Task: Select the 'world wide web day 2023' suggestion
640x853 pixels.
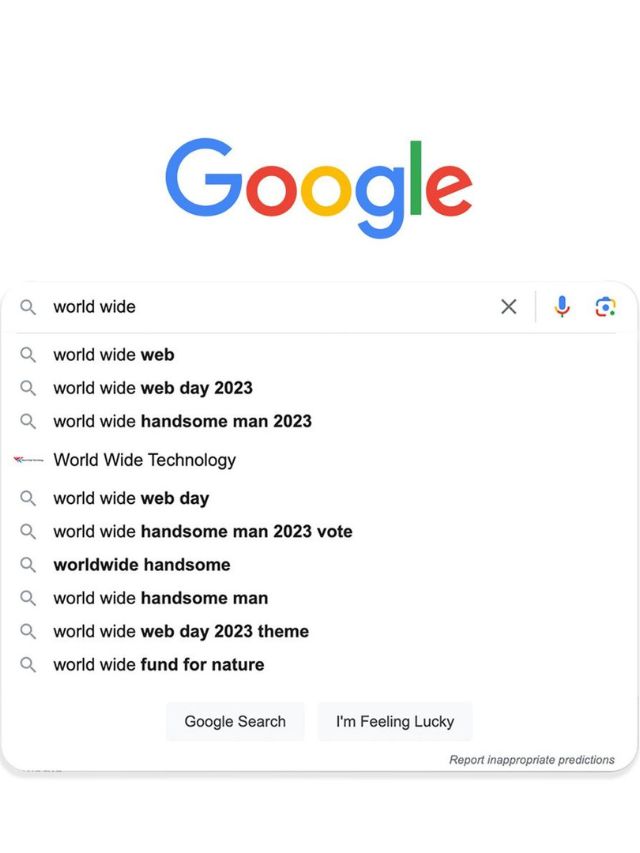Action: [x=152, y=388]
